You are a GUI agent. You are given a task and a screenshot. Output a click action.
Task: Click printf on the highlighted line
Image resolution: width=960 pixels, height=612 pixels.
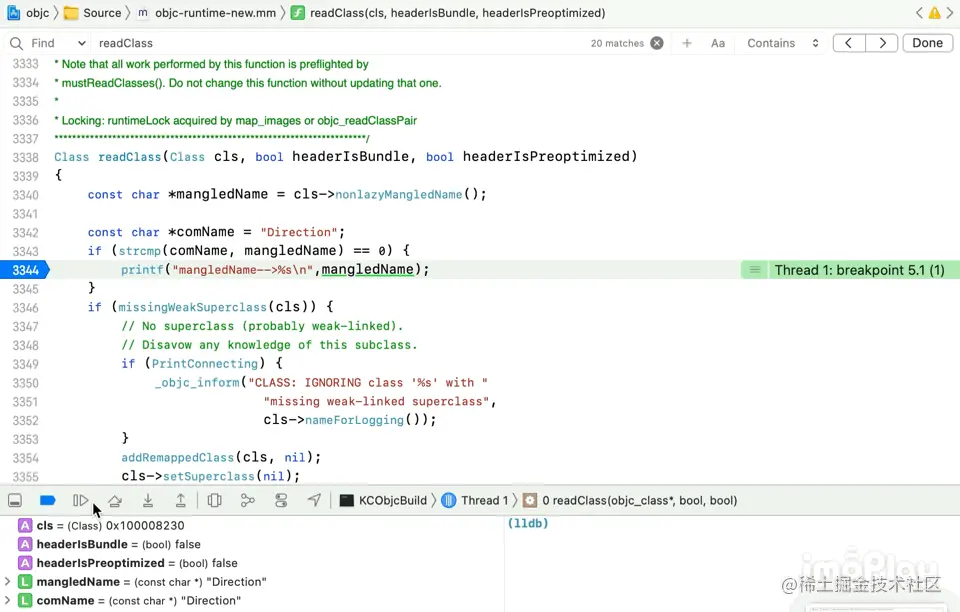coord(142,270)
